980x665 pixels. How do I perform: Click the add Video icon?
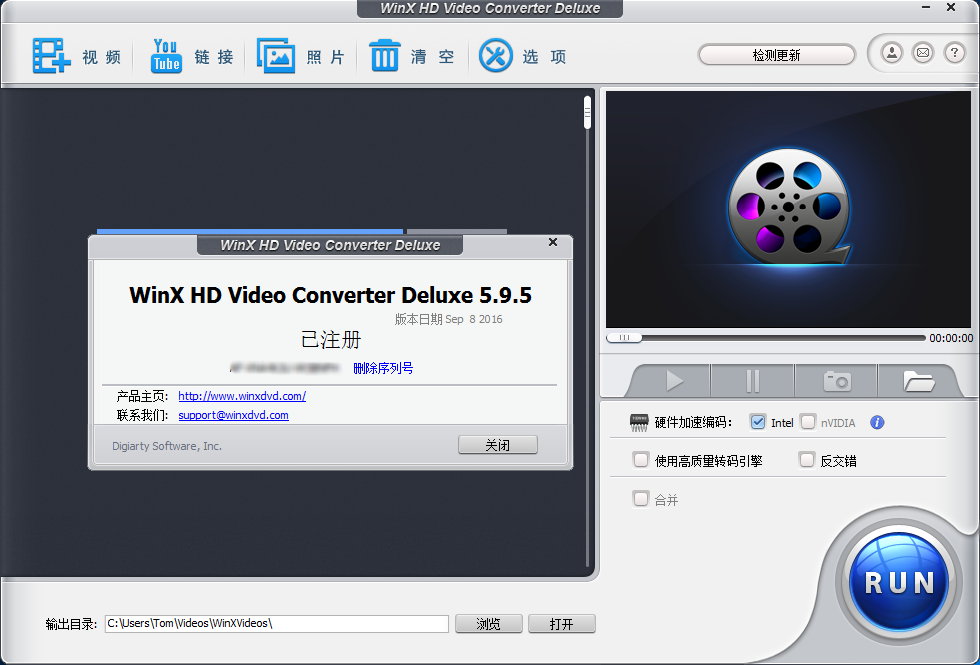pyautogui.click(x=51, y=56)
